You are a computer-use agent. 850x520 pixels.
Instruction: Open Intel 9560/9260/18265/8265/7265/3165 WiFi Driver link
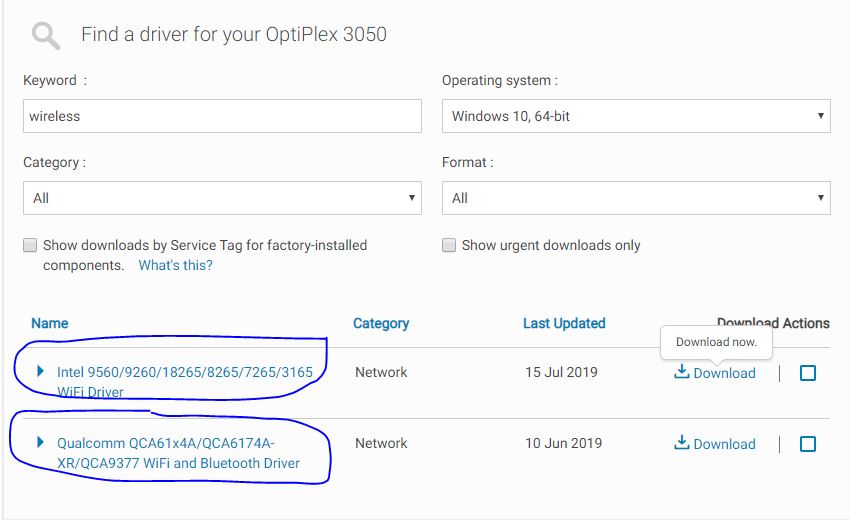(185, 382)
